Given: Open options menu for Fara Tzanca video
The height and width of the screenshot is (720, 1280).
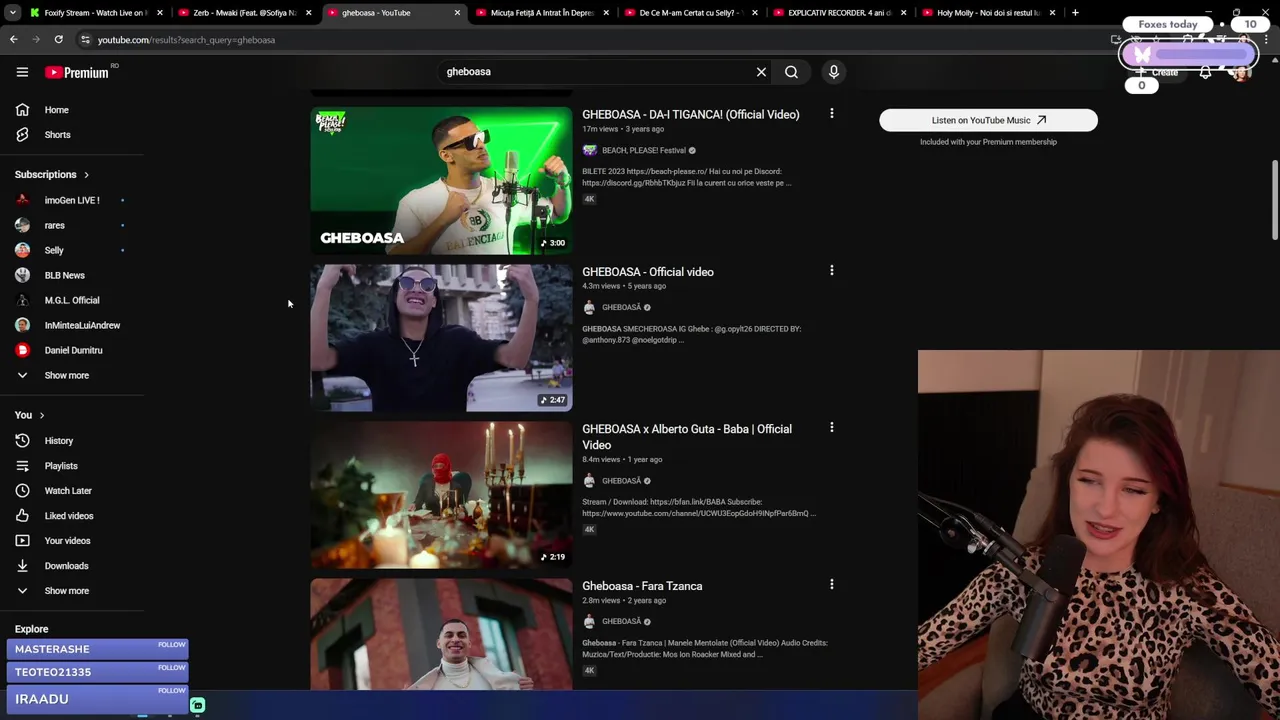Looking at the screenshot, I should coord(831,585).
